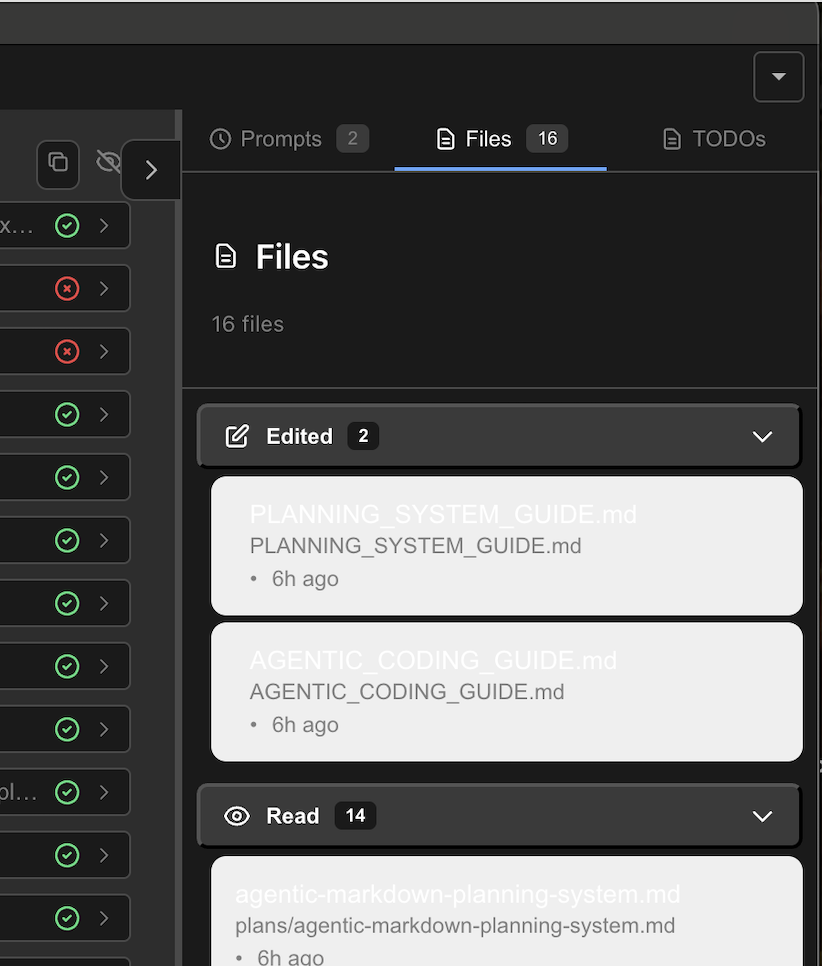
Task: Switch to the TODOs tab
Action: tap(714, 139)
